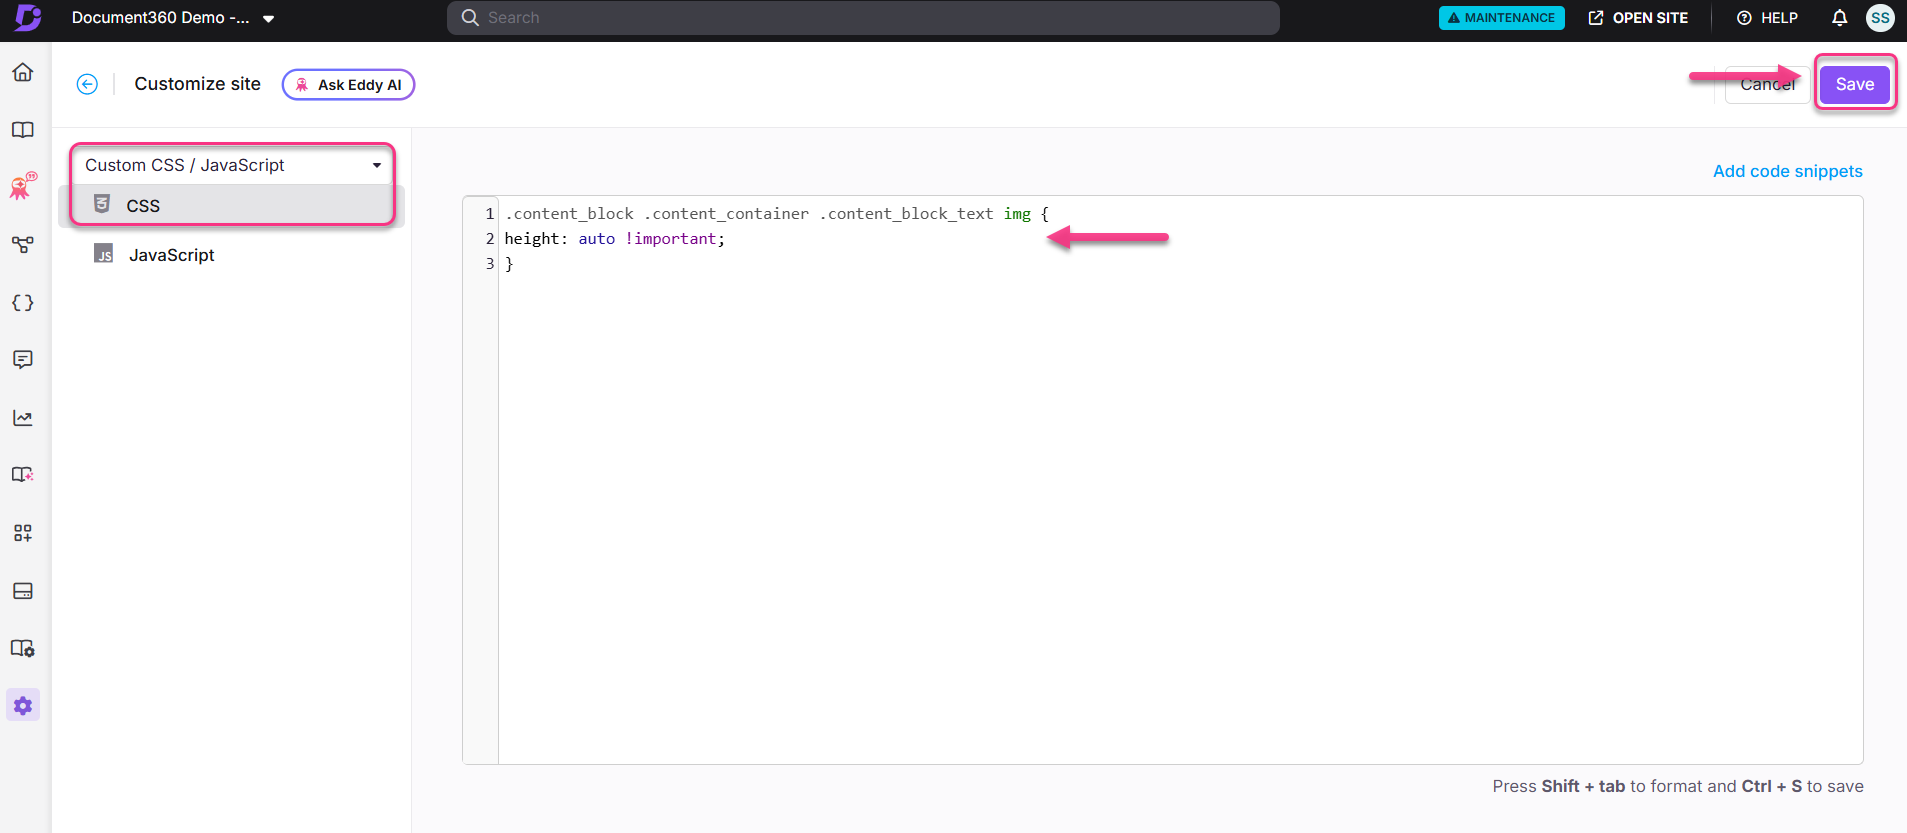Open the API documentation braces icon

point(23,303)
